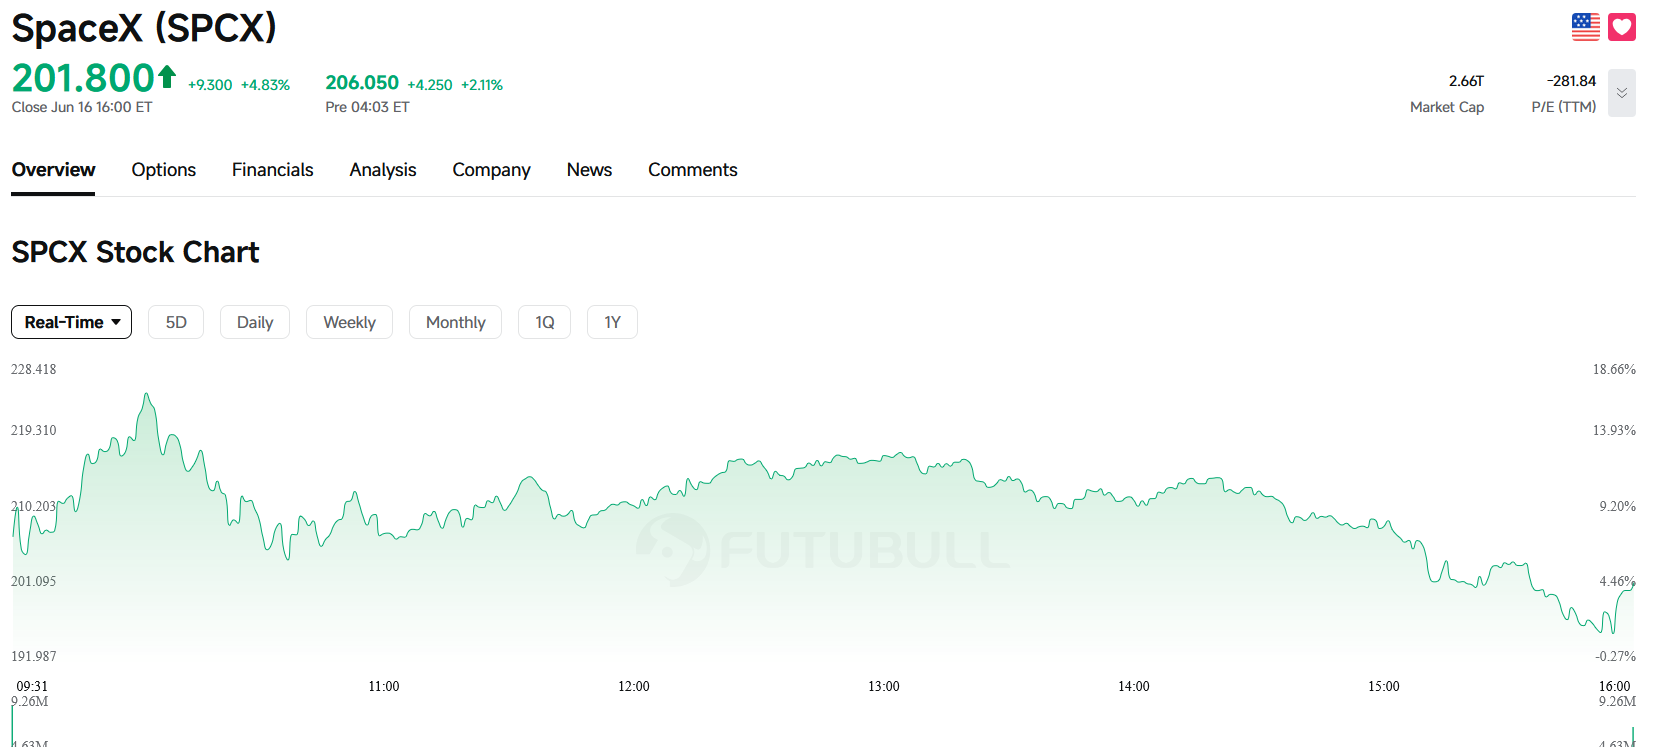This screenshot has height=747, width=1661.
Task: Open the Real-Time chart period dropdown
Action: pos(71,322)
